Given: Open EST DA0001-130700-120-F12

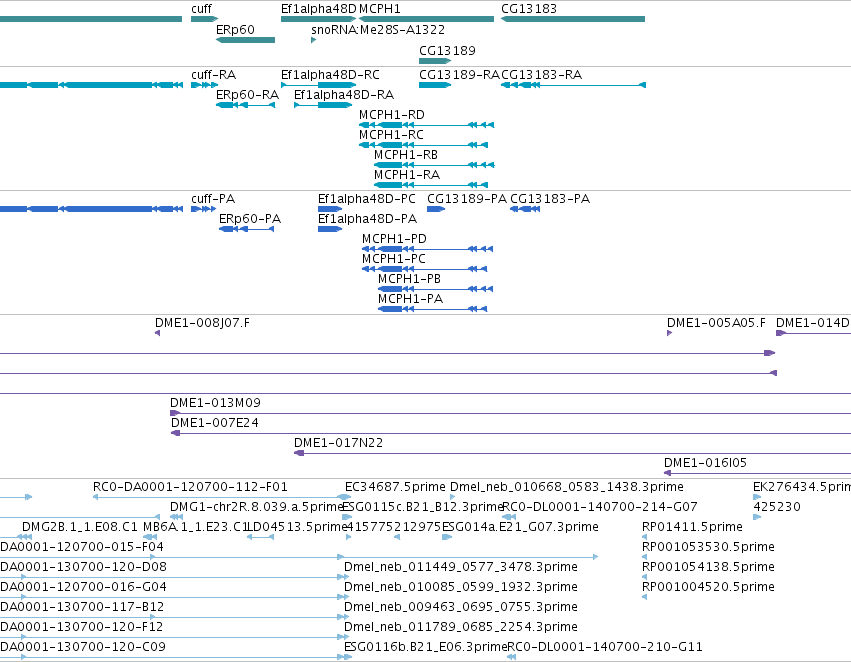Looking at the screenshot, I should [x=82, y=627].
